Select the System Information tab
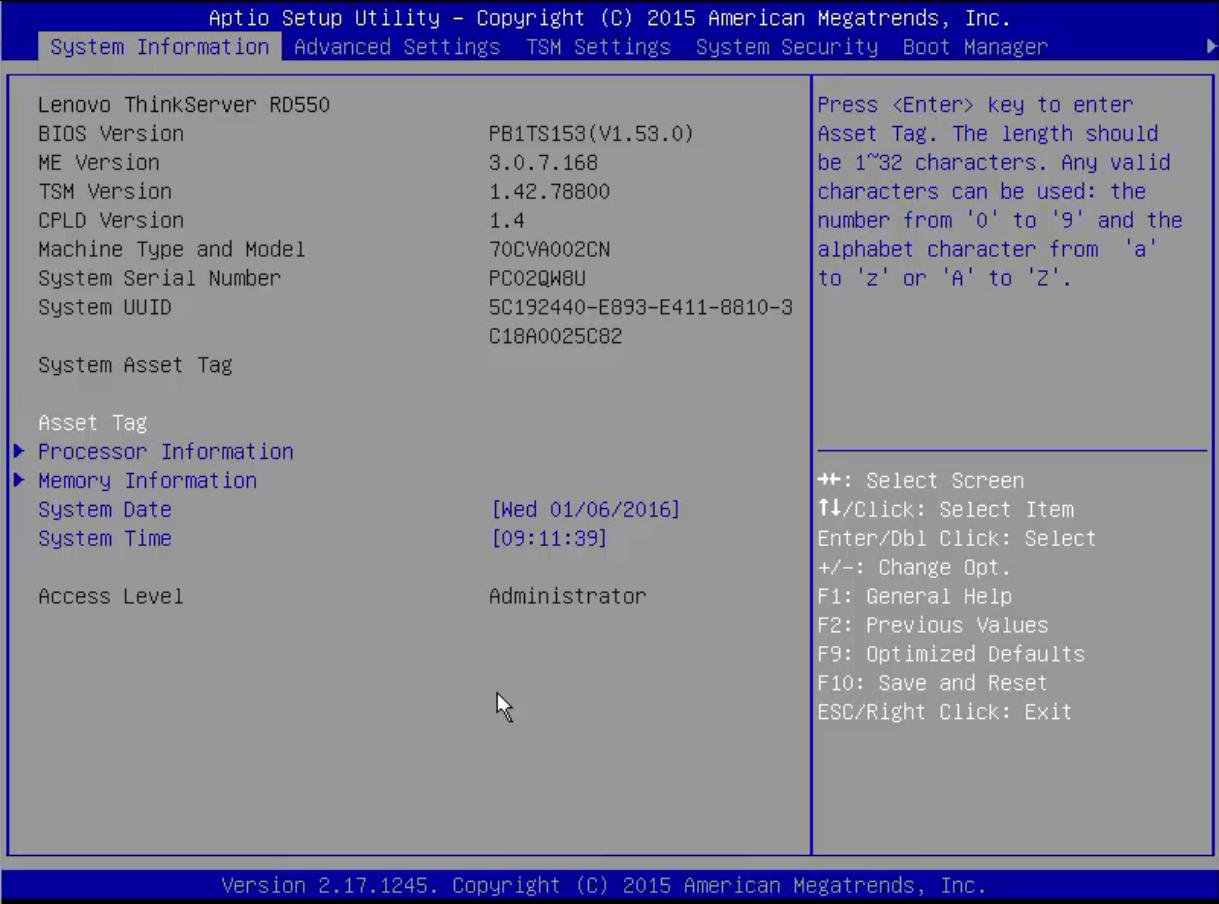 [160, 47]
